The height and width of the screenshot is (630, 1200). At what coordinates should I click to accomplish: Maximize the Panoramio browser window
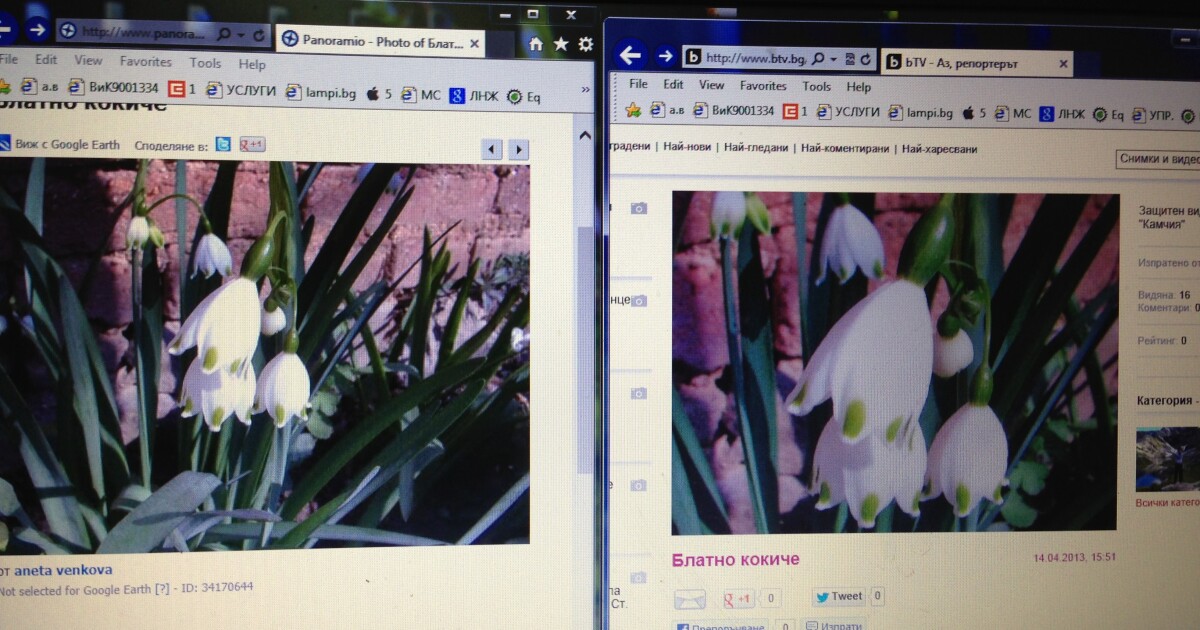(533, 13)
